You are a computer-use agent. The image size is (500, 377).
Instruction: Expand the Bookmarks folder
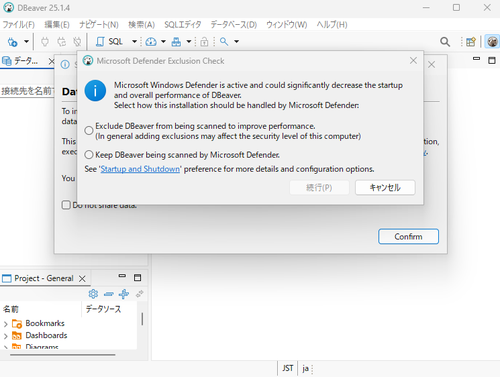click(x=6, y=324)
